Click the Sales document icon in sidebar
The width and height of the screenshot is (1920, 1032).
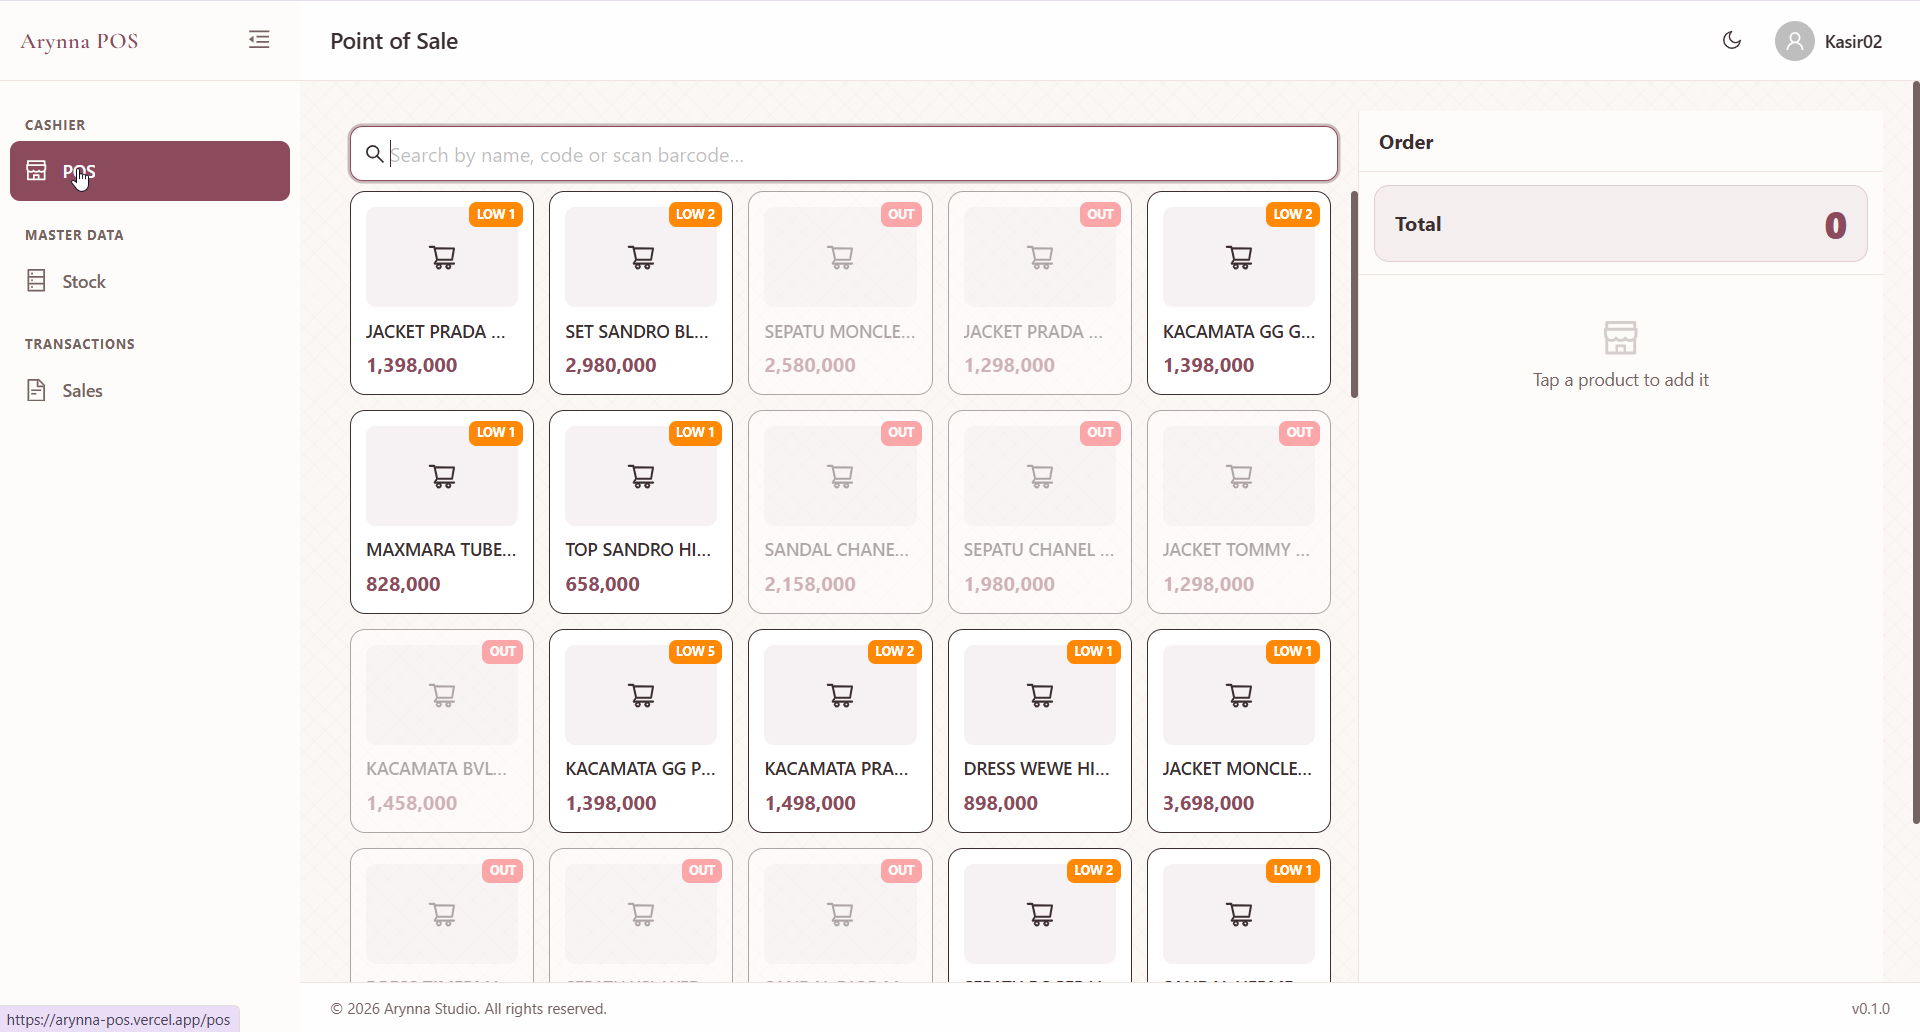point(36,390)
